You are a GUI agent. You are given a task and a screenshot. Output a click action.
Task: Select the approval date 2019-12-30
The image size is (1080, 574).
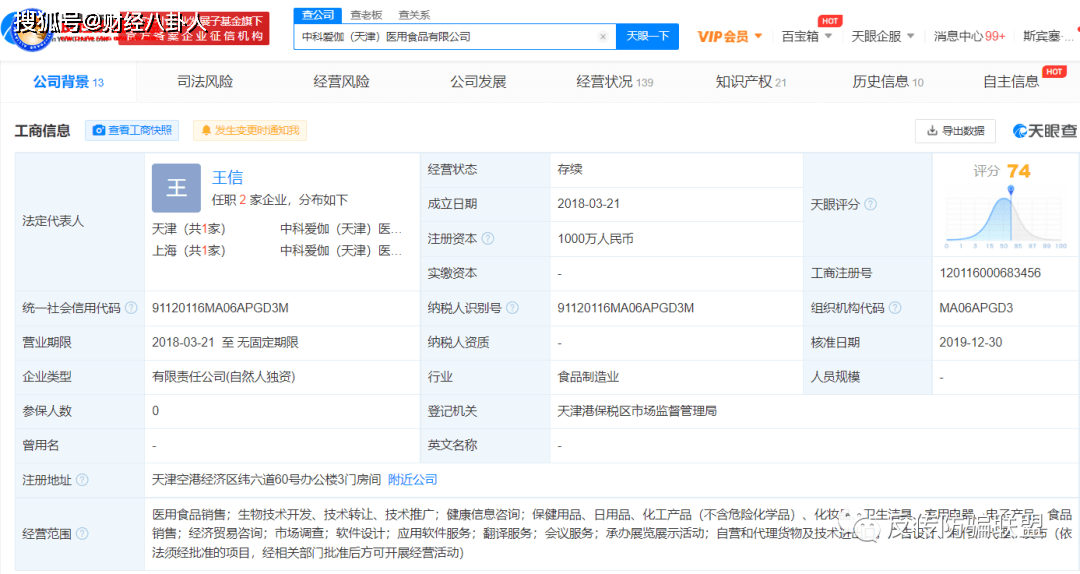click(970, 342)
